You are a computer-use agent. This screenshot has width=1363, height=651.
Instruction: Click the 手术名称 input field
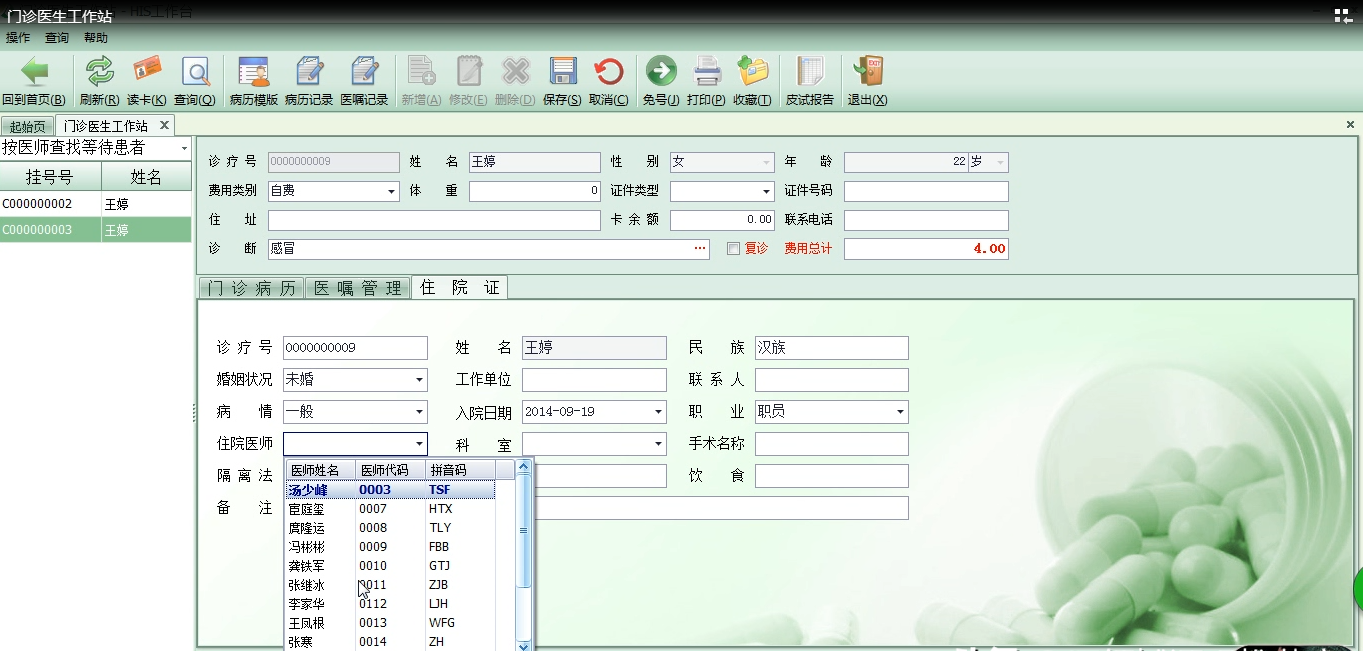click(832, 444)
